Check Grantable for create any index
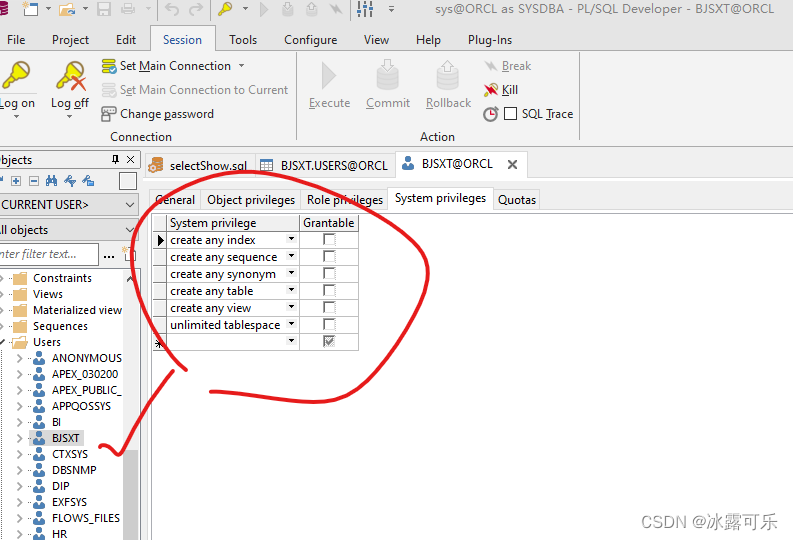 (x=329, y=240)
